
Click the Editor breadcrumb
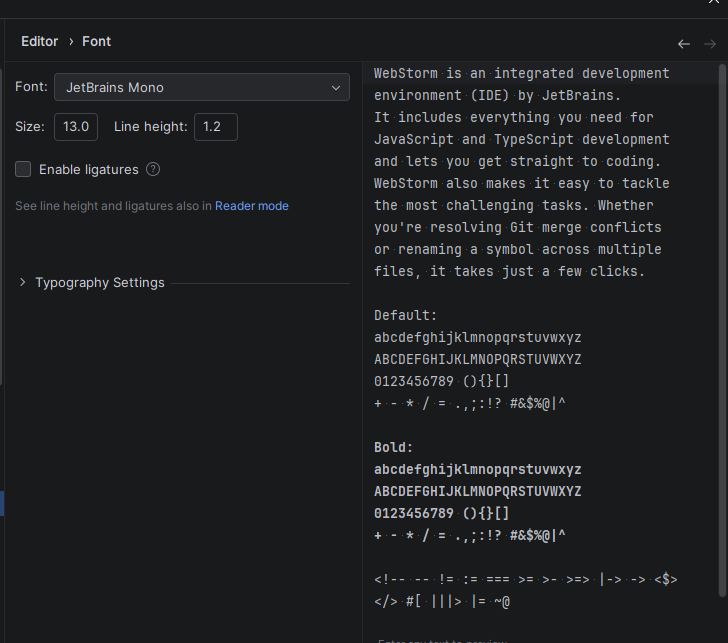click(39, 41)
